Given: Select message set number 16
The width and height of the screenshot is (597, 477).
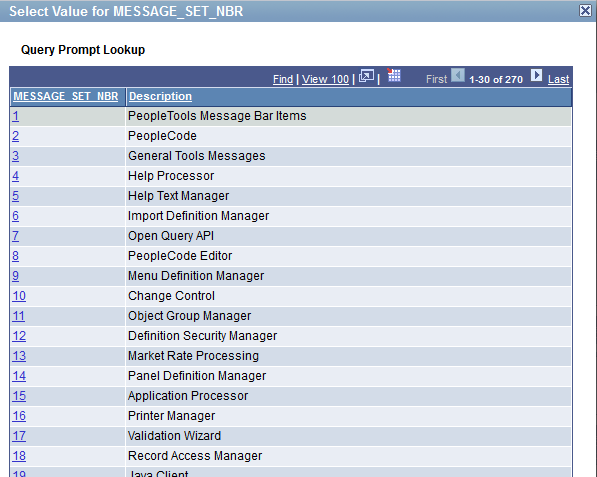Looking at the screenshot, I should pos(19,416).
